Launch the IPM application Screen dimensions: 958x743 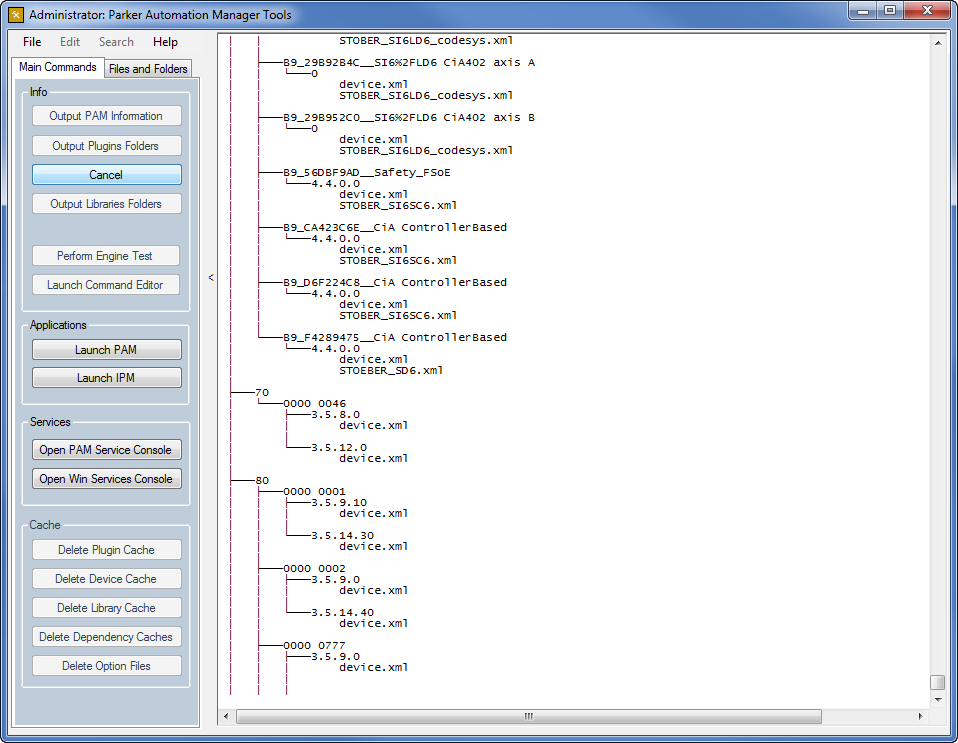coord(106,378)
